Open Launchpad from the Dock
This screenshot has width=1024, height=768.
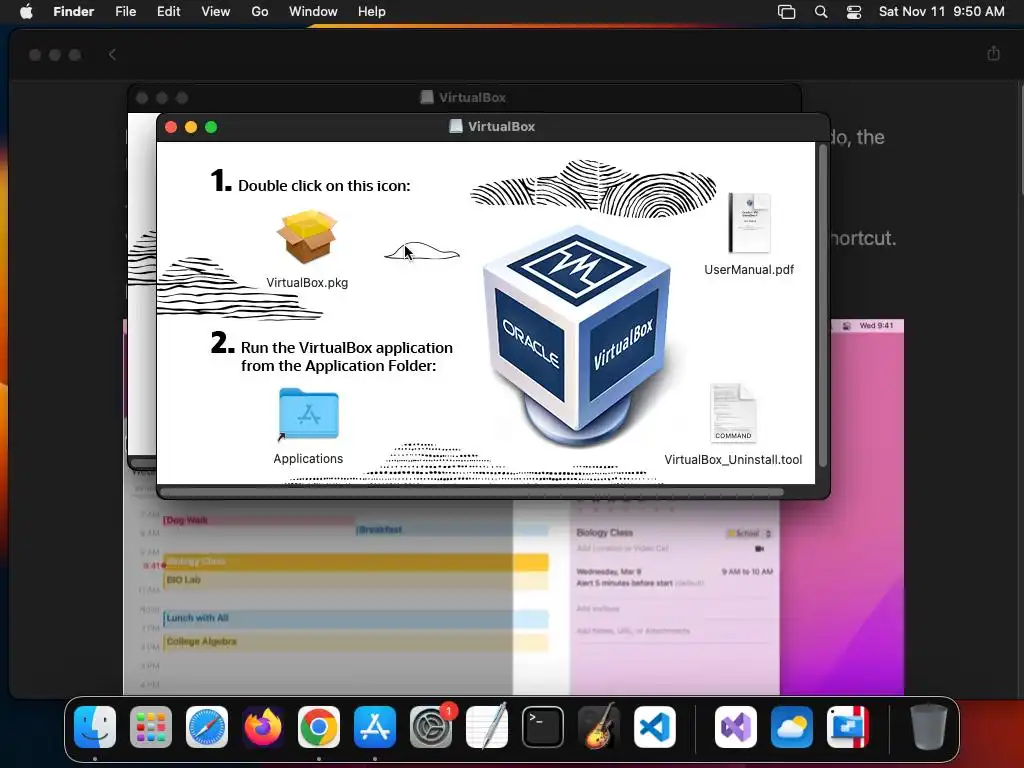[x=151, y=727]
